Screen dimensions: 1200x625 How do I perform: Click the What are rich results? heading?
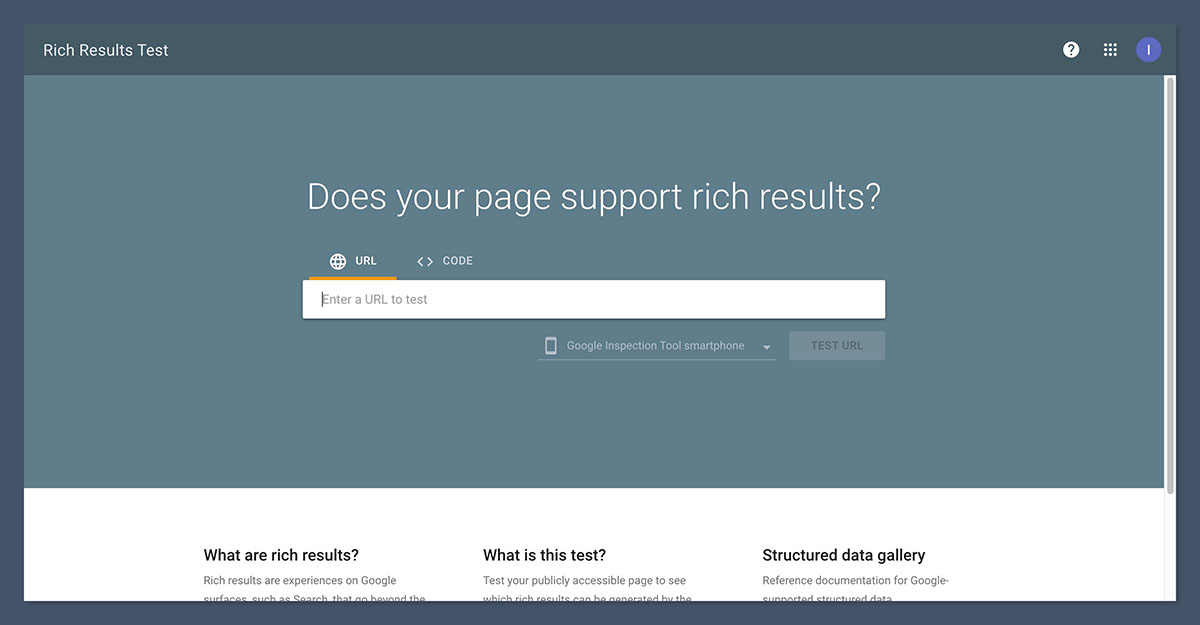pyautogui.click(x=281, y=555)
